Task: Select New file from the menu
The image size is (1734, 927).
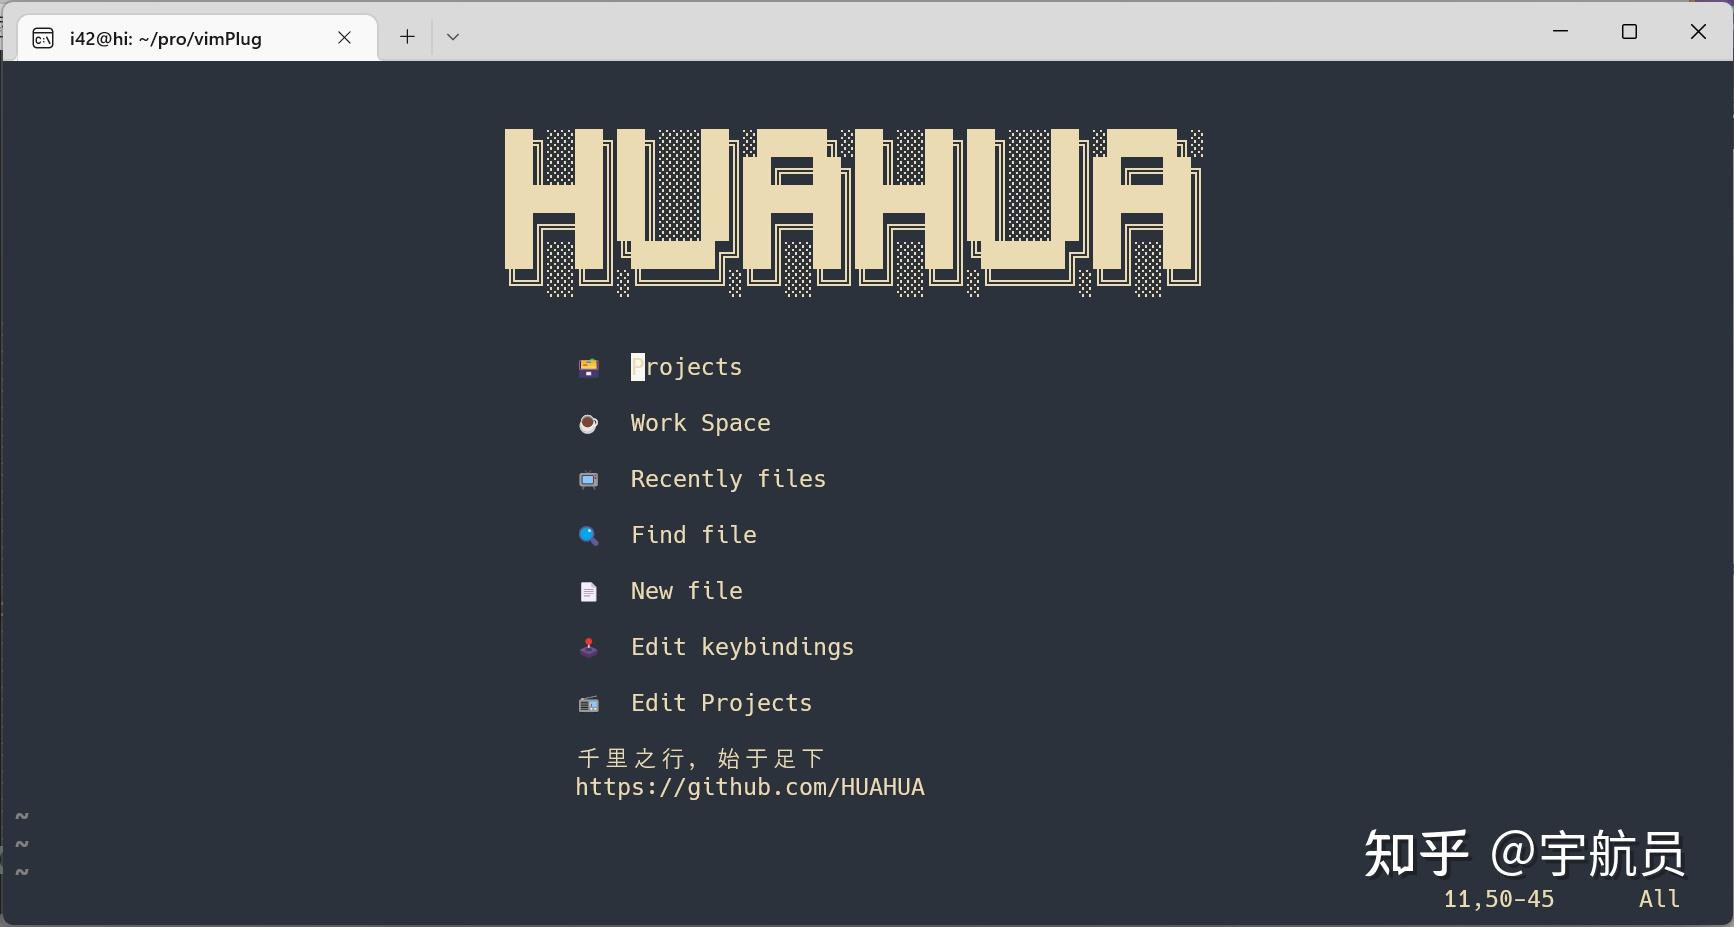Action: point(686,591)
